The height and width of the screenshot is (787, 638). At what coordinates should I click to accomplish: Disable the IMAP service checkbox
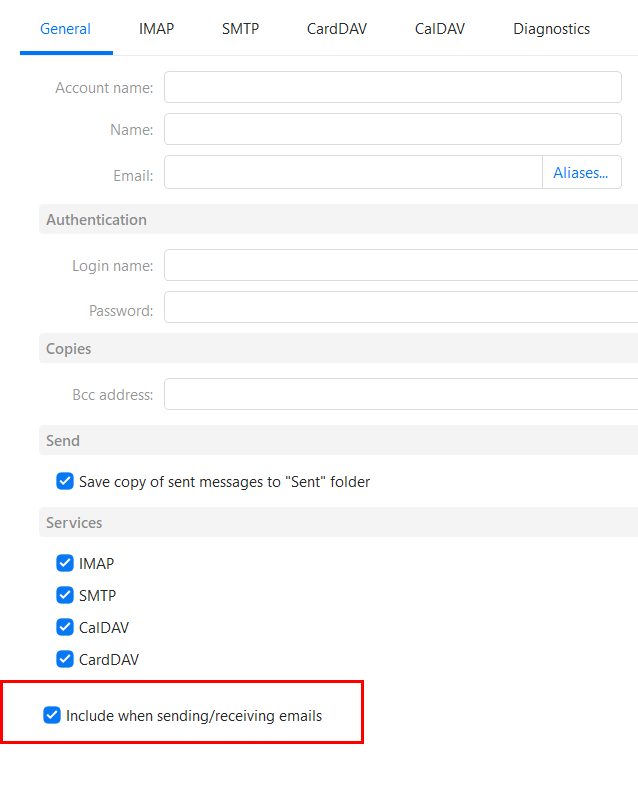[65, 563]
